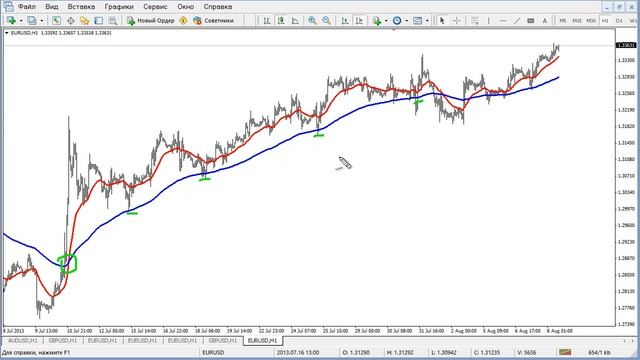640x360 pixels.
Task: Click the Indicators list icon
Action: (x=377, y=20)
